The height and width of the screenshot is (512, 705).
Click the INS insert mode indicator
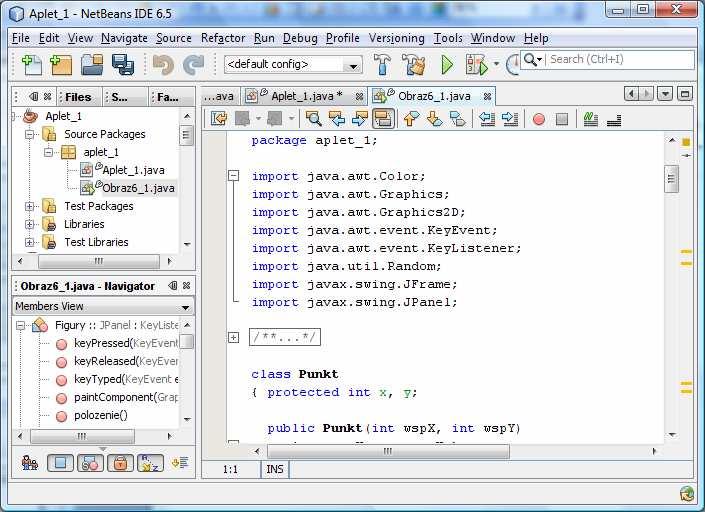click(275, 470)
